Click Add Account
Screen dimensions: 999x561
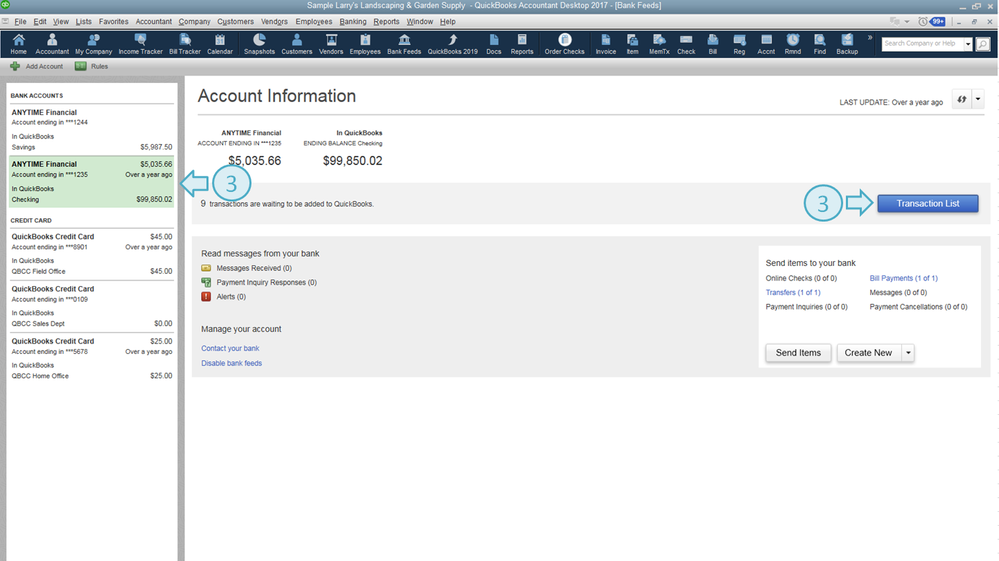(37, 66)
